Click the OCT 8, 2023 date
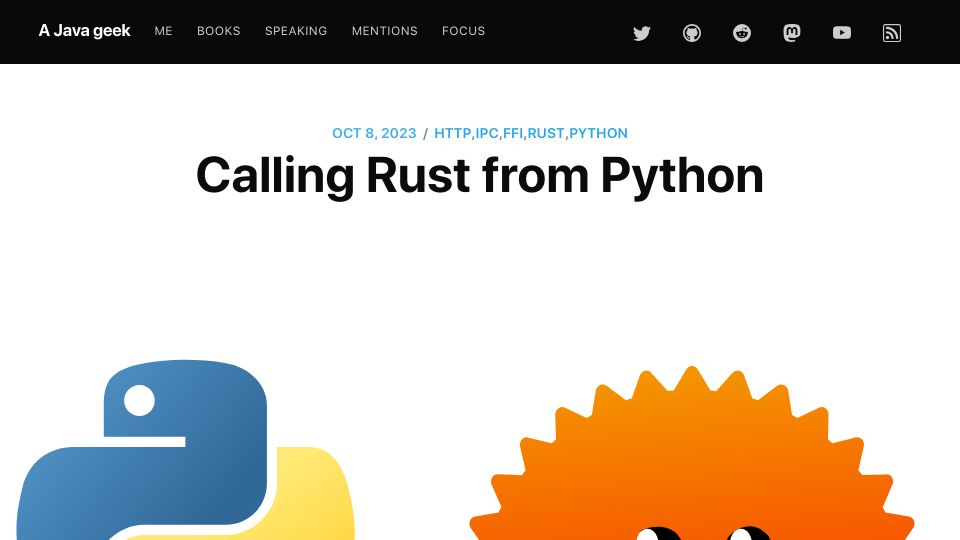960x540 pixels. 374,133
